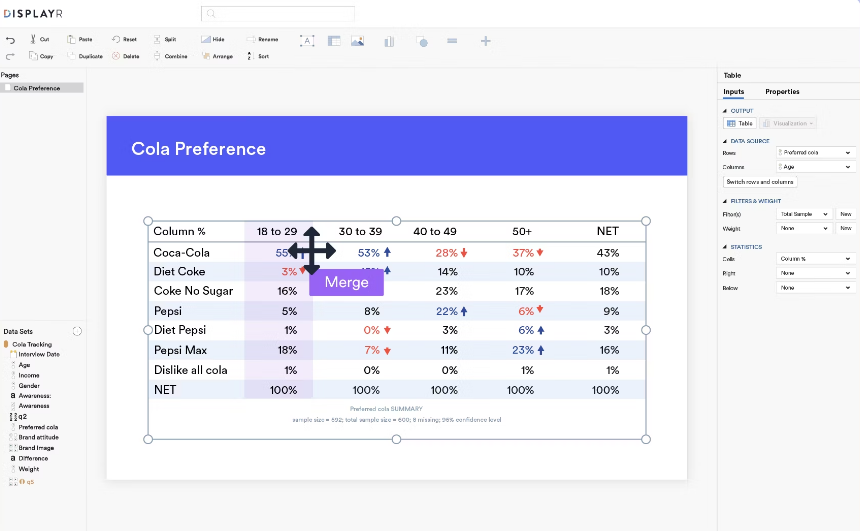
Task: Insert a shape using the shapes icon
Action: coord(422,41)
